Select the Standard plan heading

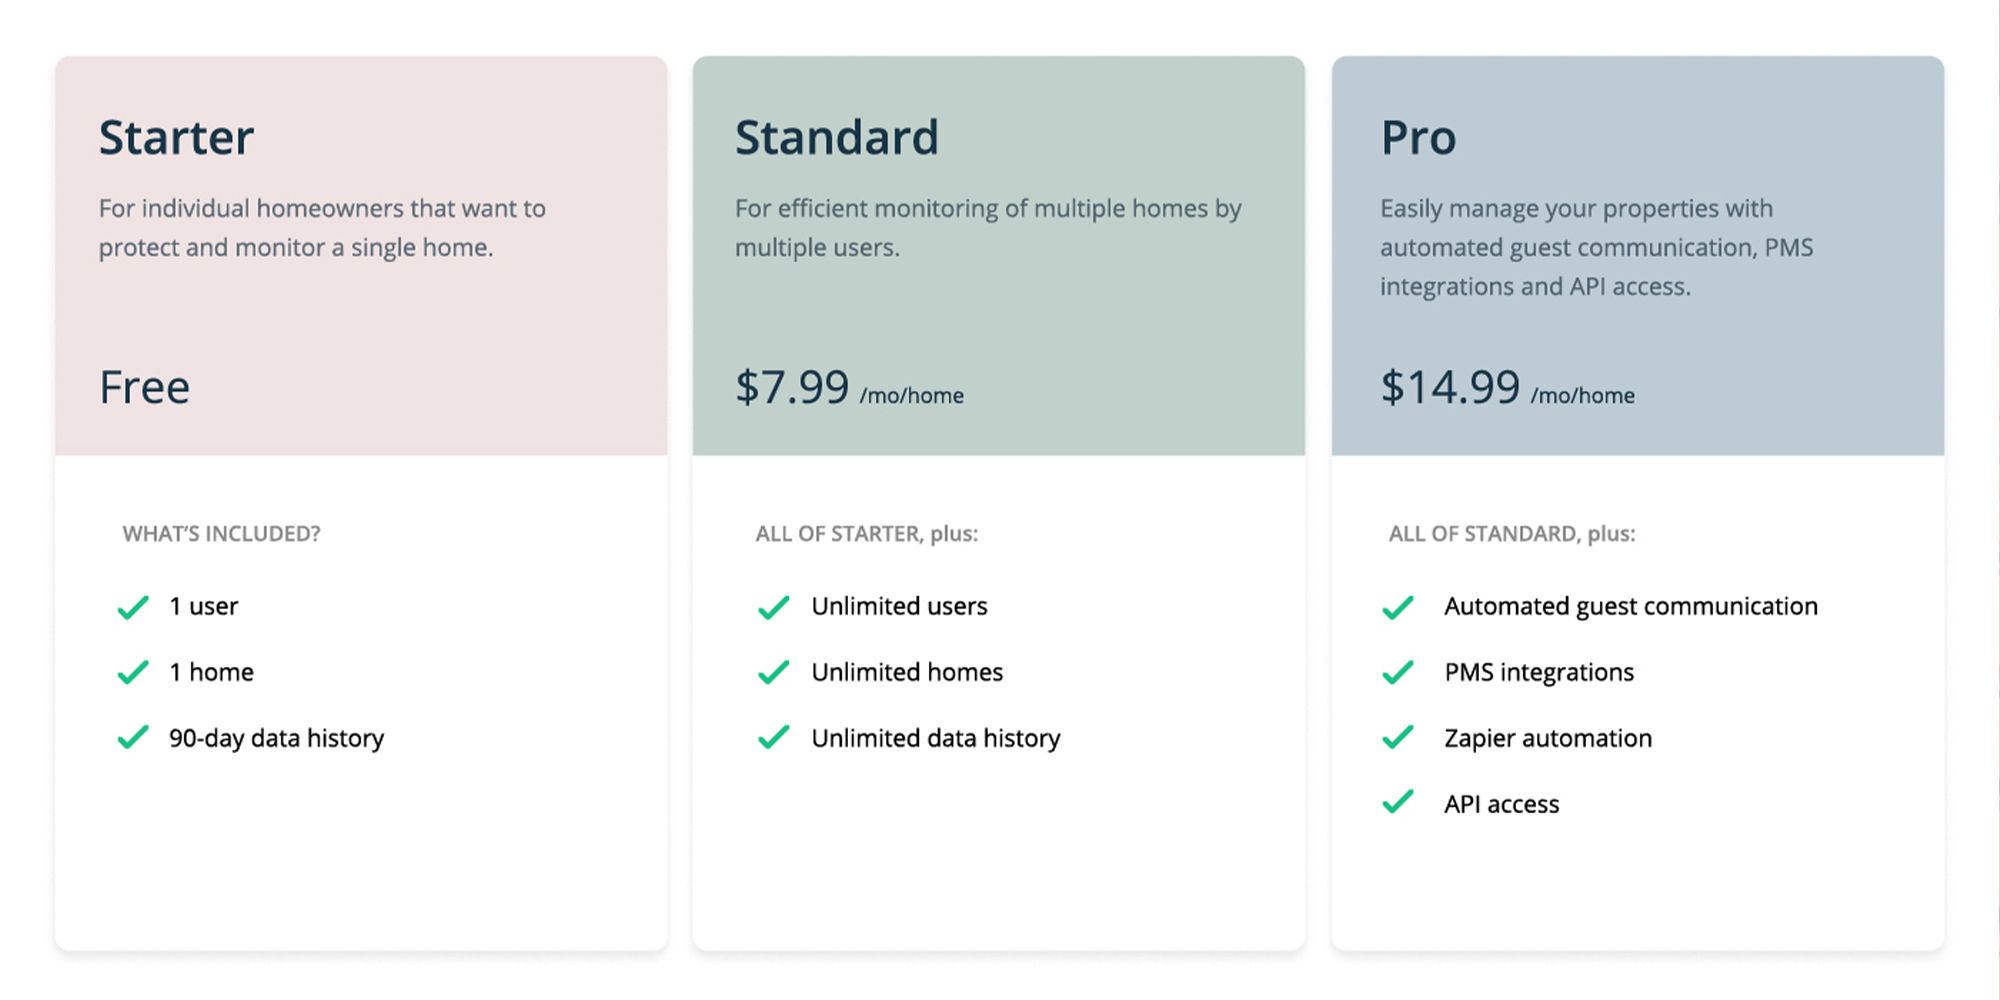click(x=837, y=138)
